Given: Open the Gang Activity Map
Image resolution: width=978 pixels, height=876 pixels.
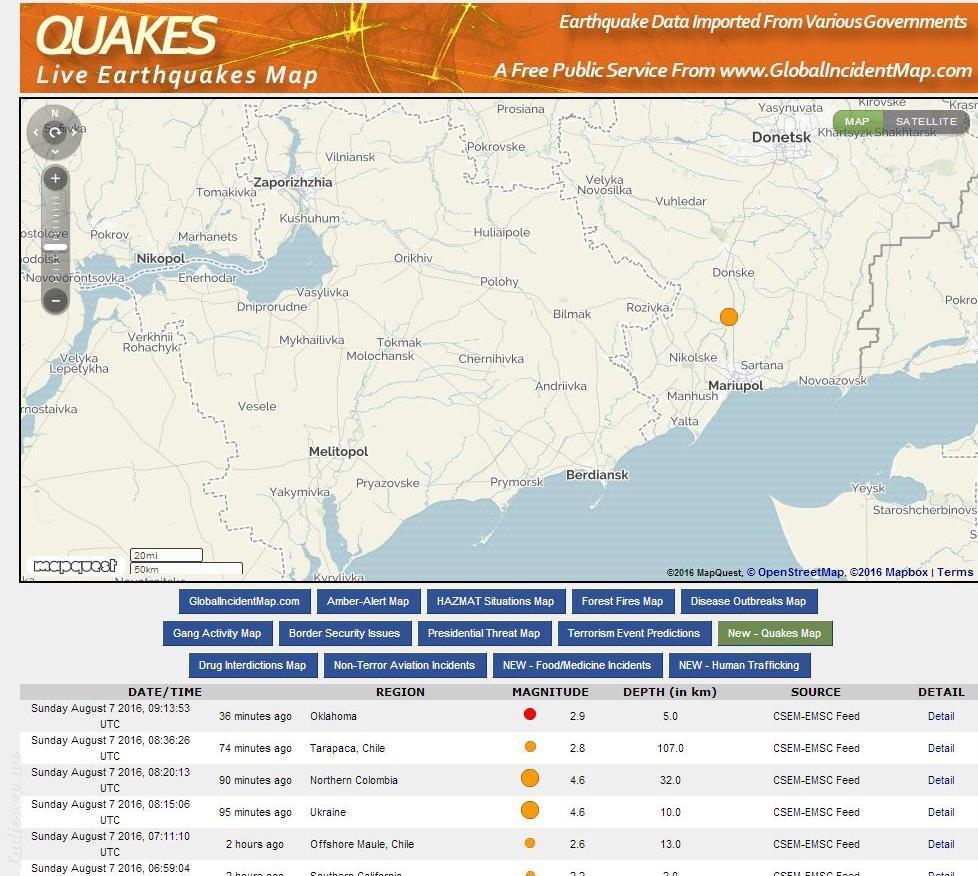Looking at the screenshot, I should pyautogui.click(x=217, y=633).
